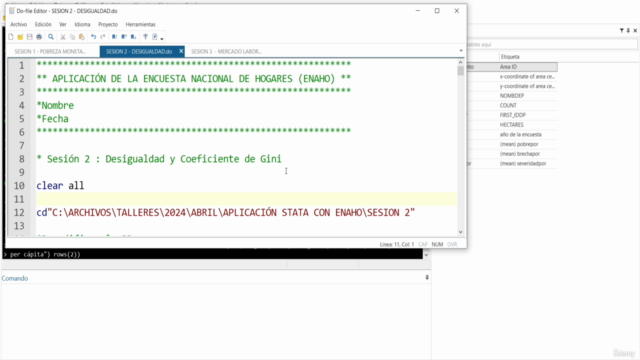The image size is (640, 360).
Task: Click line number 12 in the gutter
Action: click(19, 213)
